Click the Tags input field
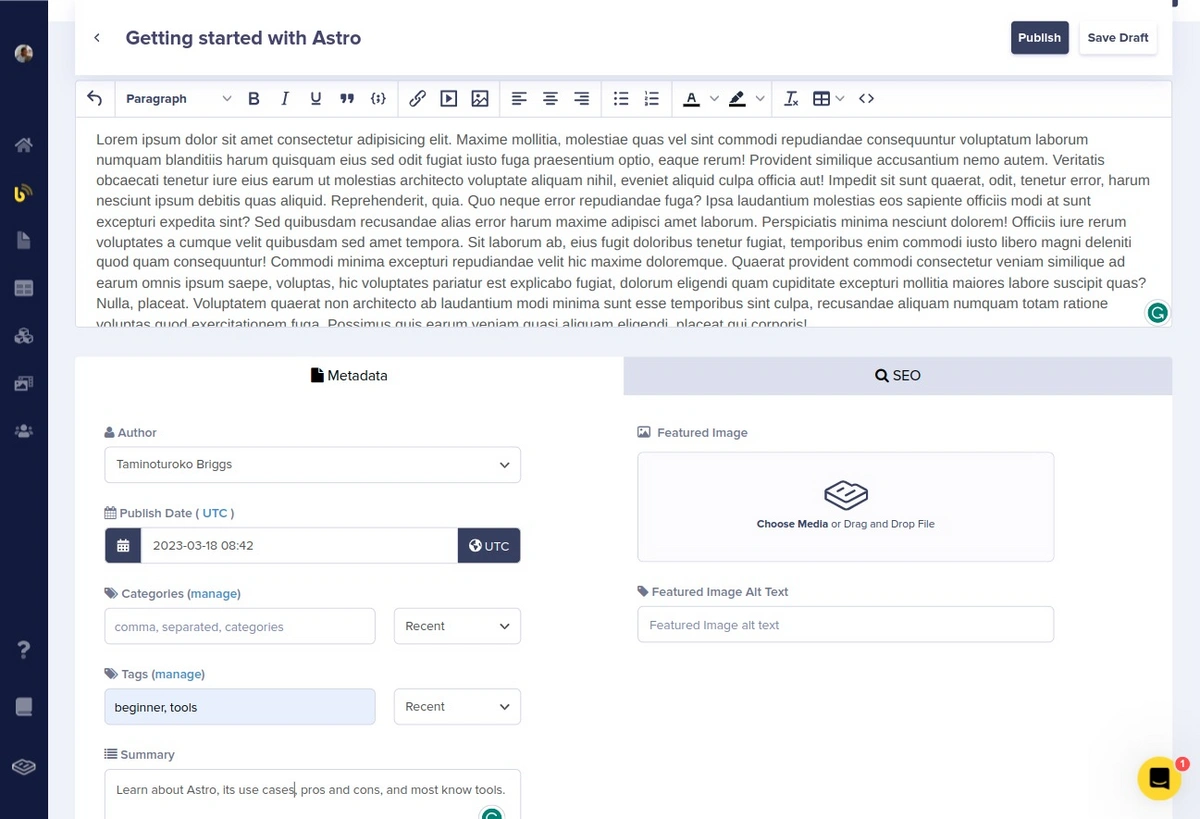 (x=240, y=707)
